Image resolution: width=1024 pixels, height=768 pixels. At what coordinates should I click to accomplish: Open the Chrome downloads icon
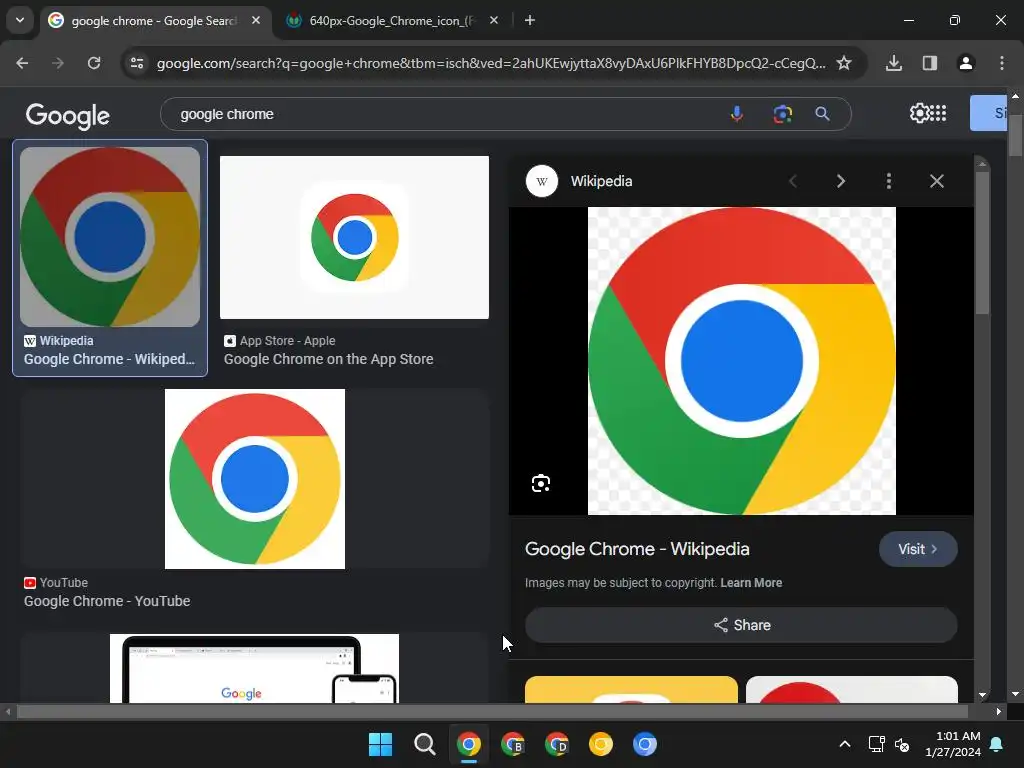pos(894,63)
